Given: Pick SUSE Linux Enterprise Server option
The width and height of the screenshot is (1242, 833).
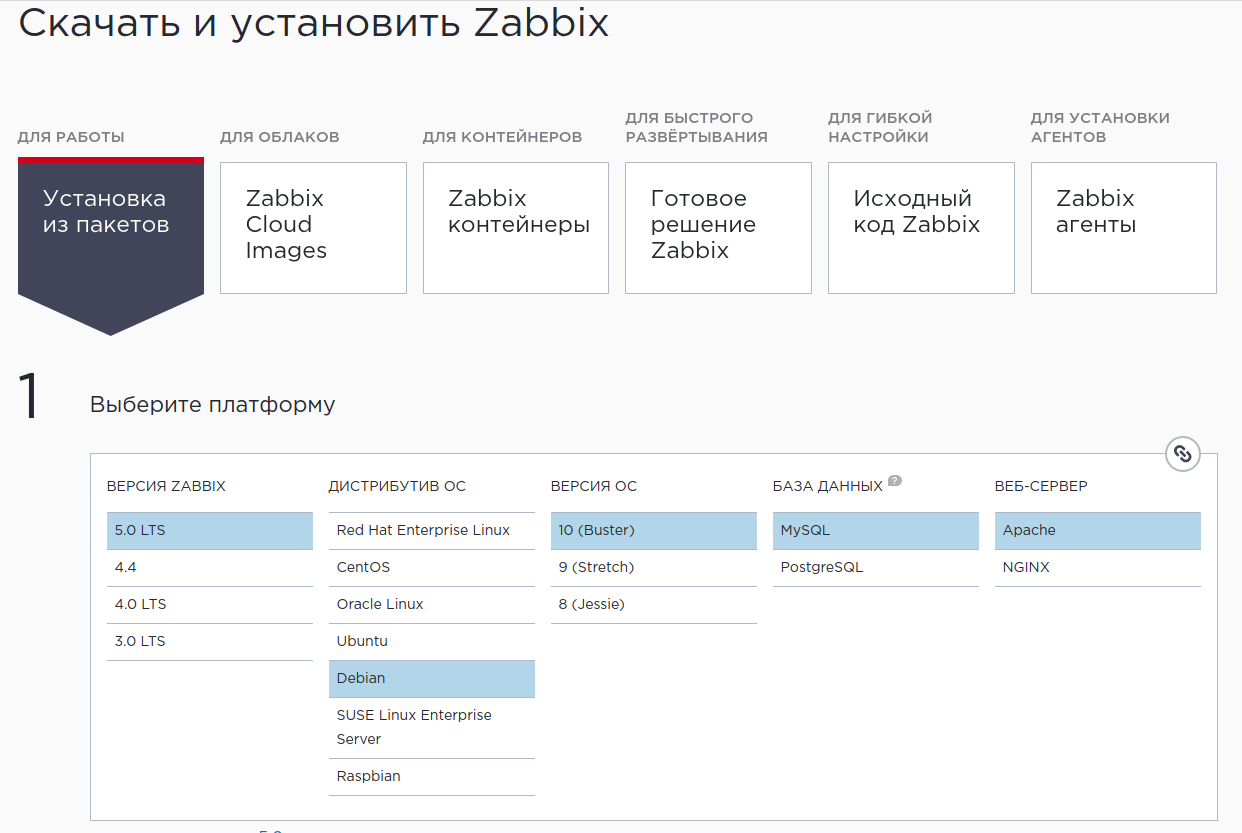Looking at the screenshot, I should [x=432, y=728].
